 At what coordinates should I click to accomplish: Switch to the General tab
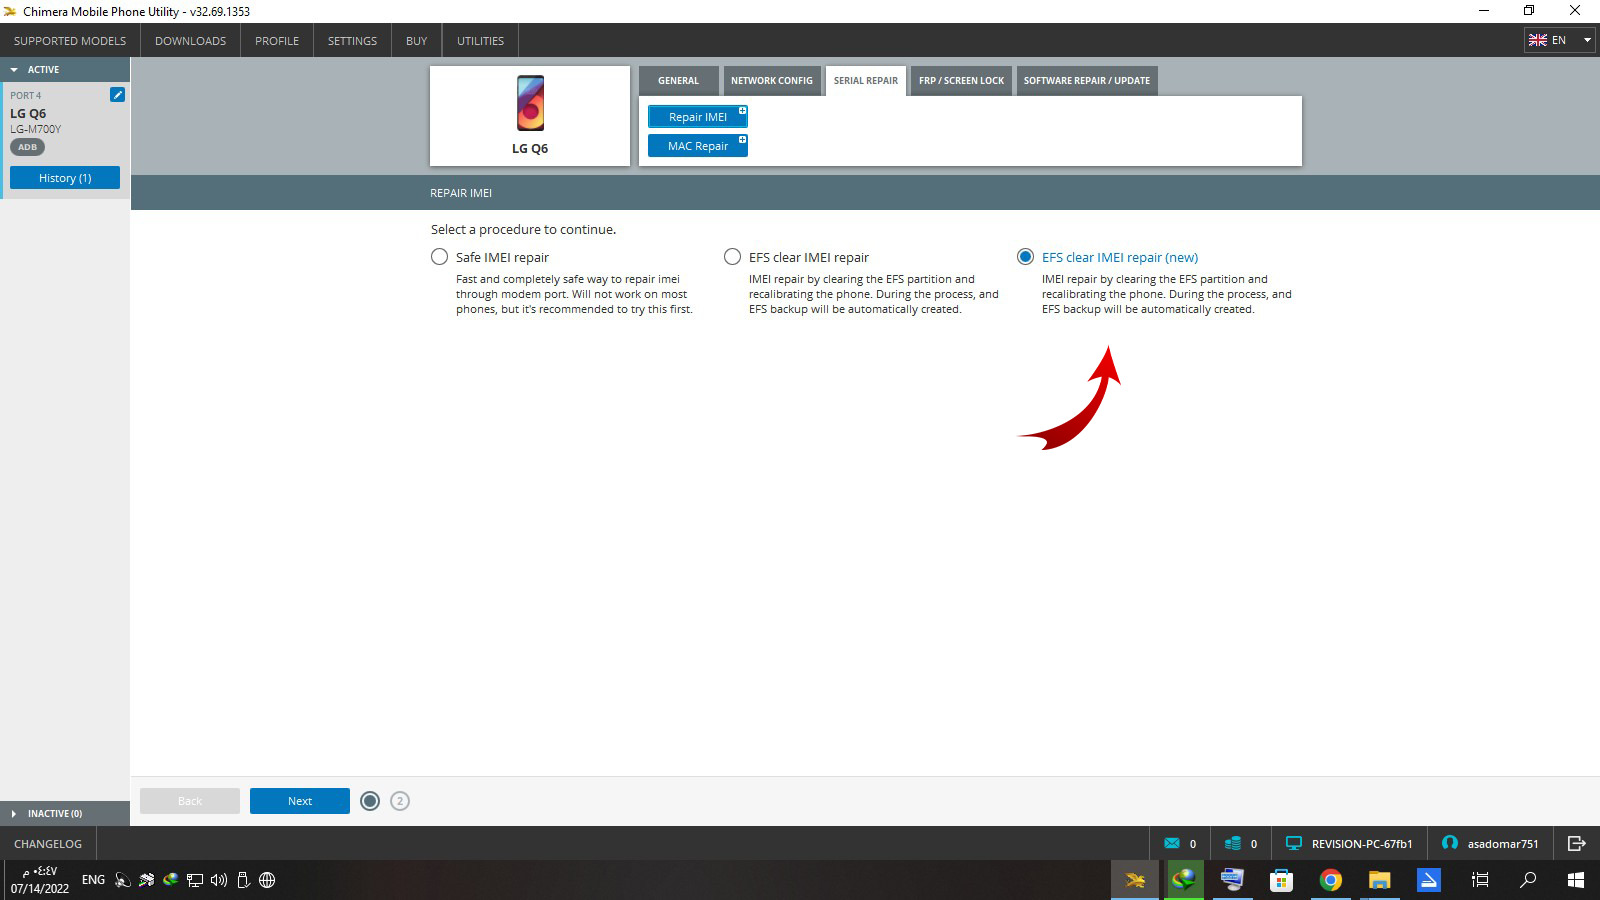(678, 81)
